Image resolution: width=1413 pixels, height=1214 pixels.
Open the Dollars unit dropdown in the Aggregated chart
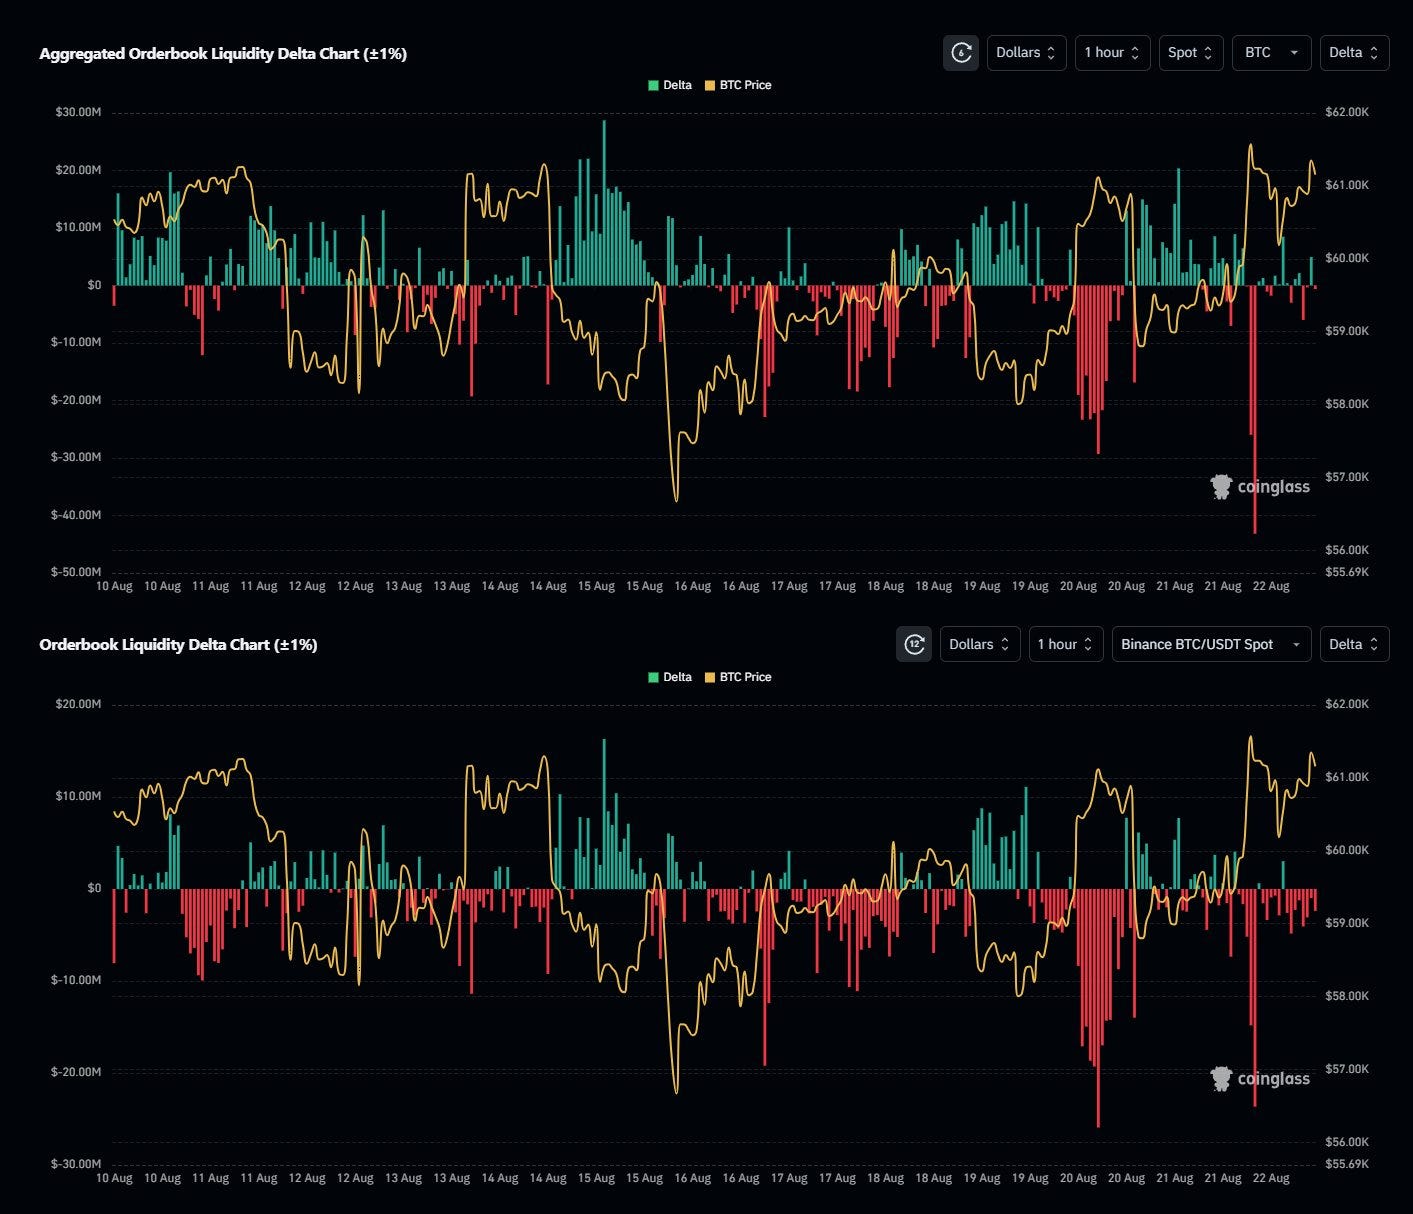(x=1026, y=53)
